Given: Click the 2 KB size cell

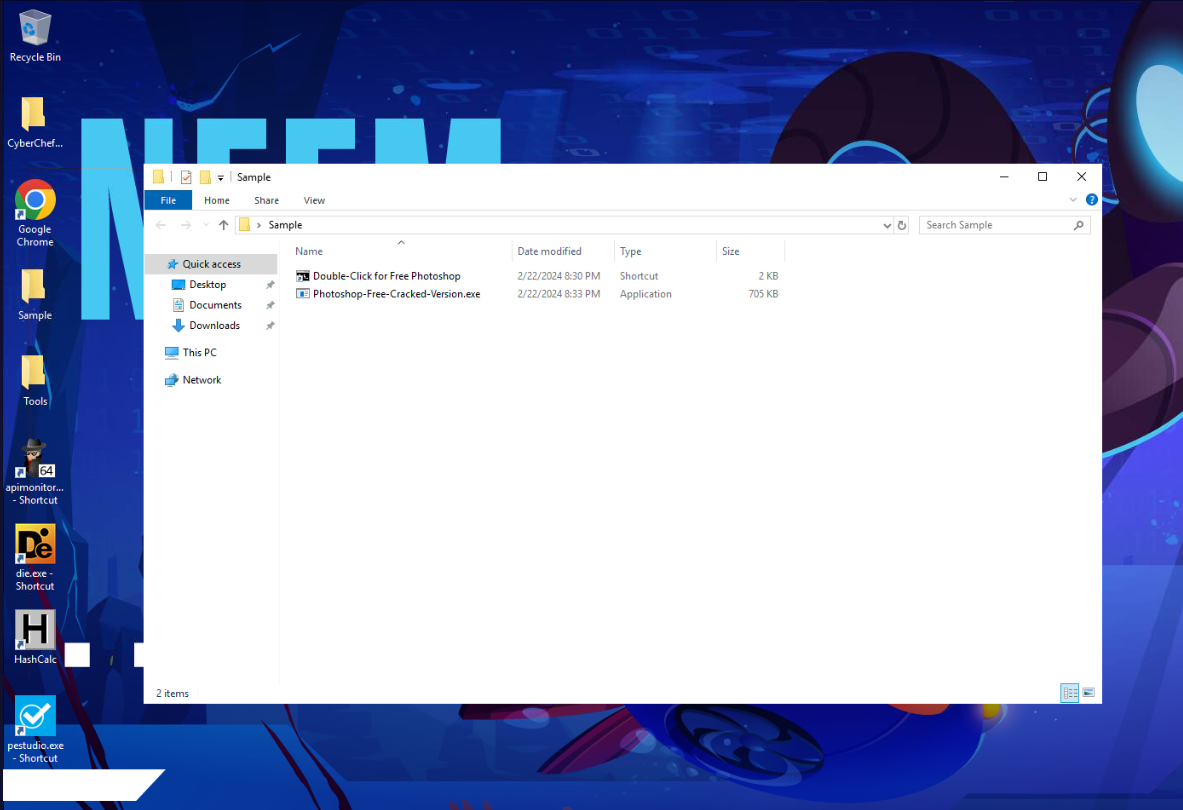Looking at the screenshot, I should tap(768, 276).
